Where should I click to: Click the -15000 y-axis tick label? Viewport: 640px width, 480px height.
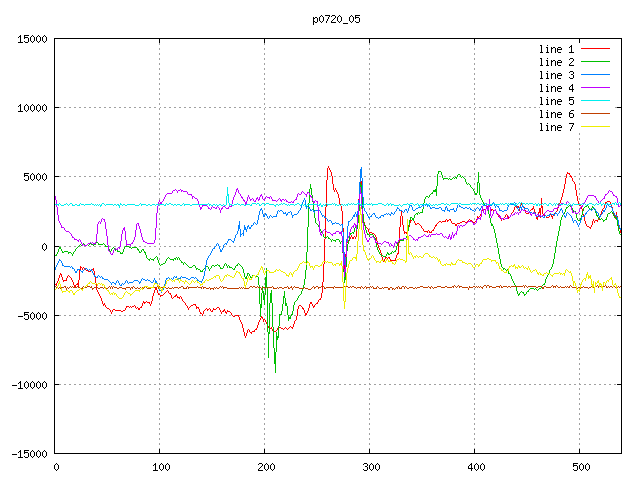(29, 454)
